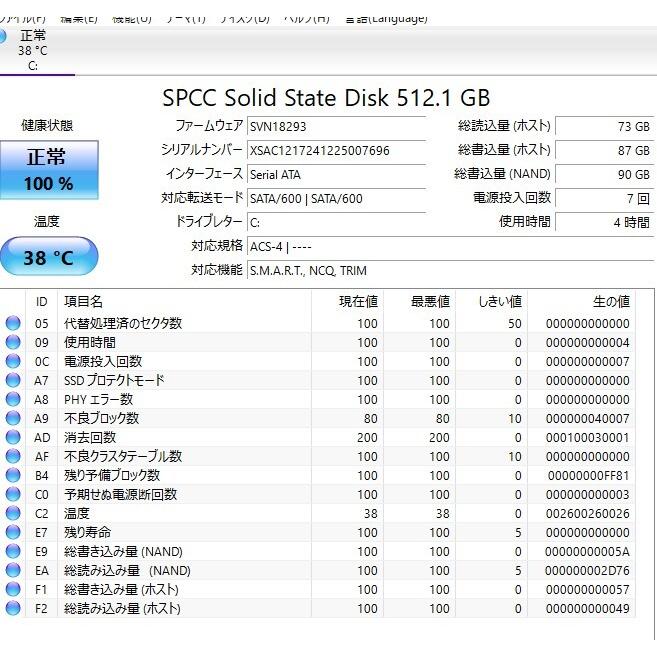This screenshot has width=657, height=657.
Task: Click the 項目名 column header
Action: (84, 301)
